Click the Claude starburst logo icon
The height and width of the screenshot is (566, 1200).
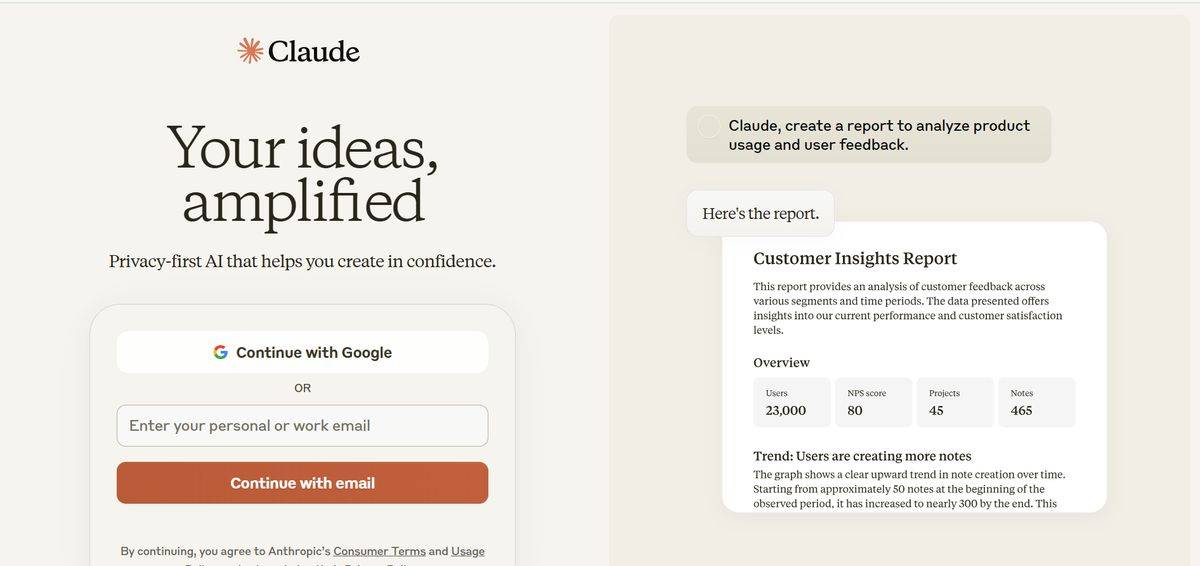[x=250, y=50]
